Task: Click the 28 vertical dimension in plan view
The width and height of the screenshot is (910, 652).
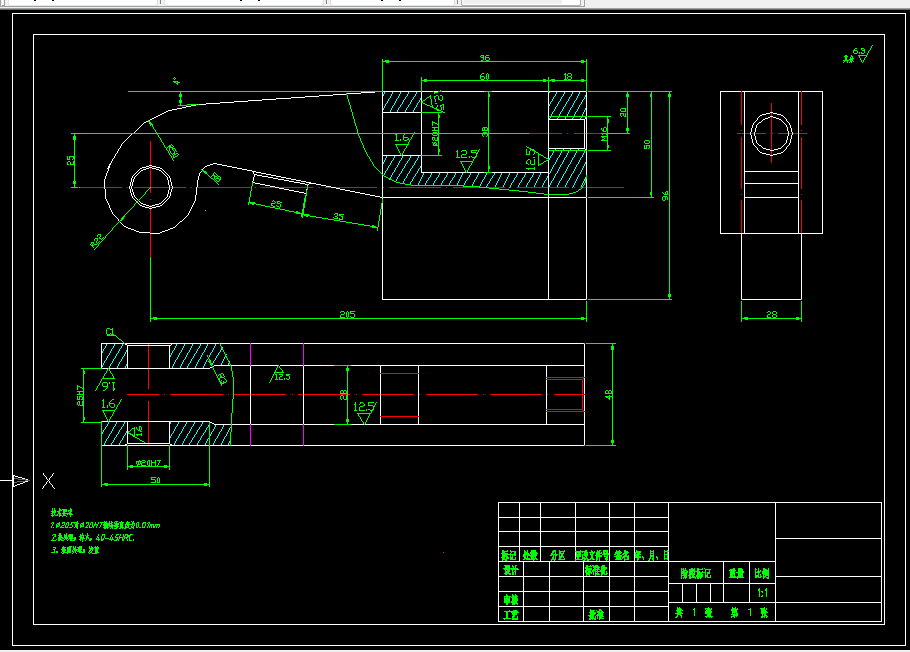Action: click(343, 395)
